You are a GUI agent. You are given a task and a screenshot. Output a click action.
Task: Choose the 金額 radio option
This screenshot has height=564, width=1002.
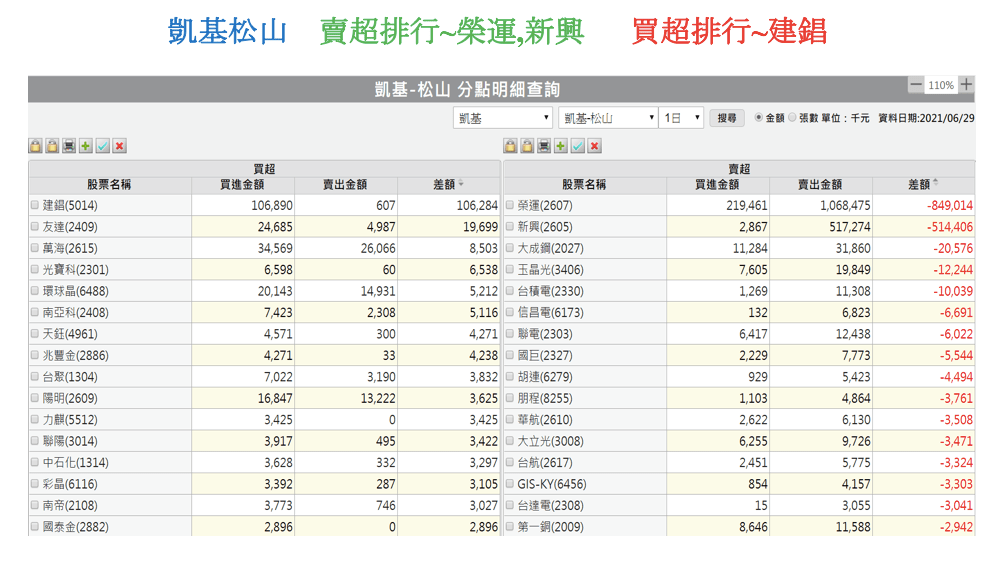pos(758,117)
